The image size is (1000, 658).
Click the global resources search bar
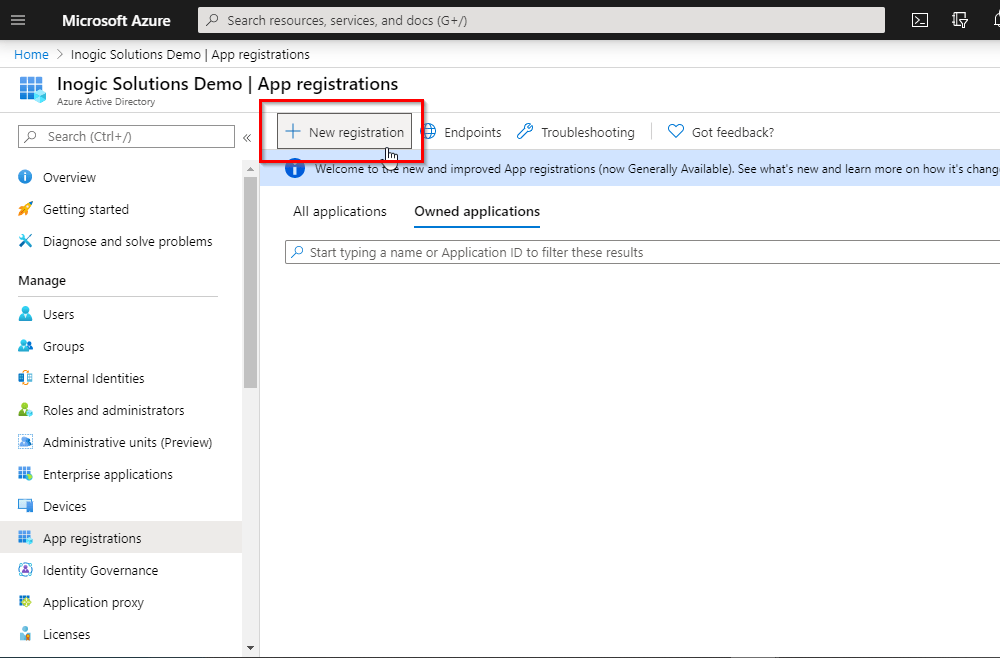pos(540,19)
